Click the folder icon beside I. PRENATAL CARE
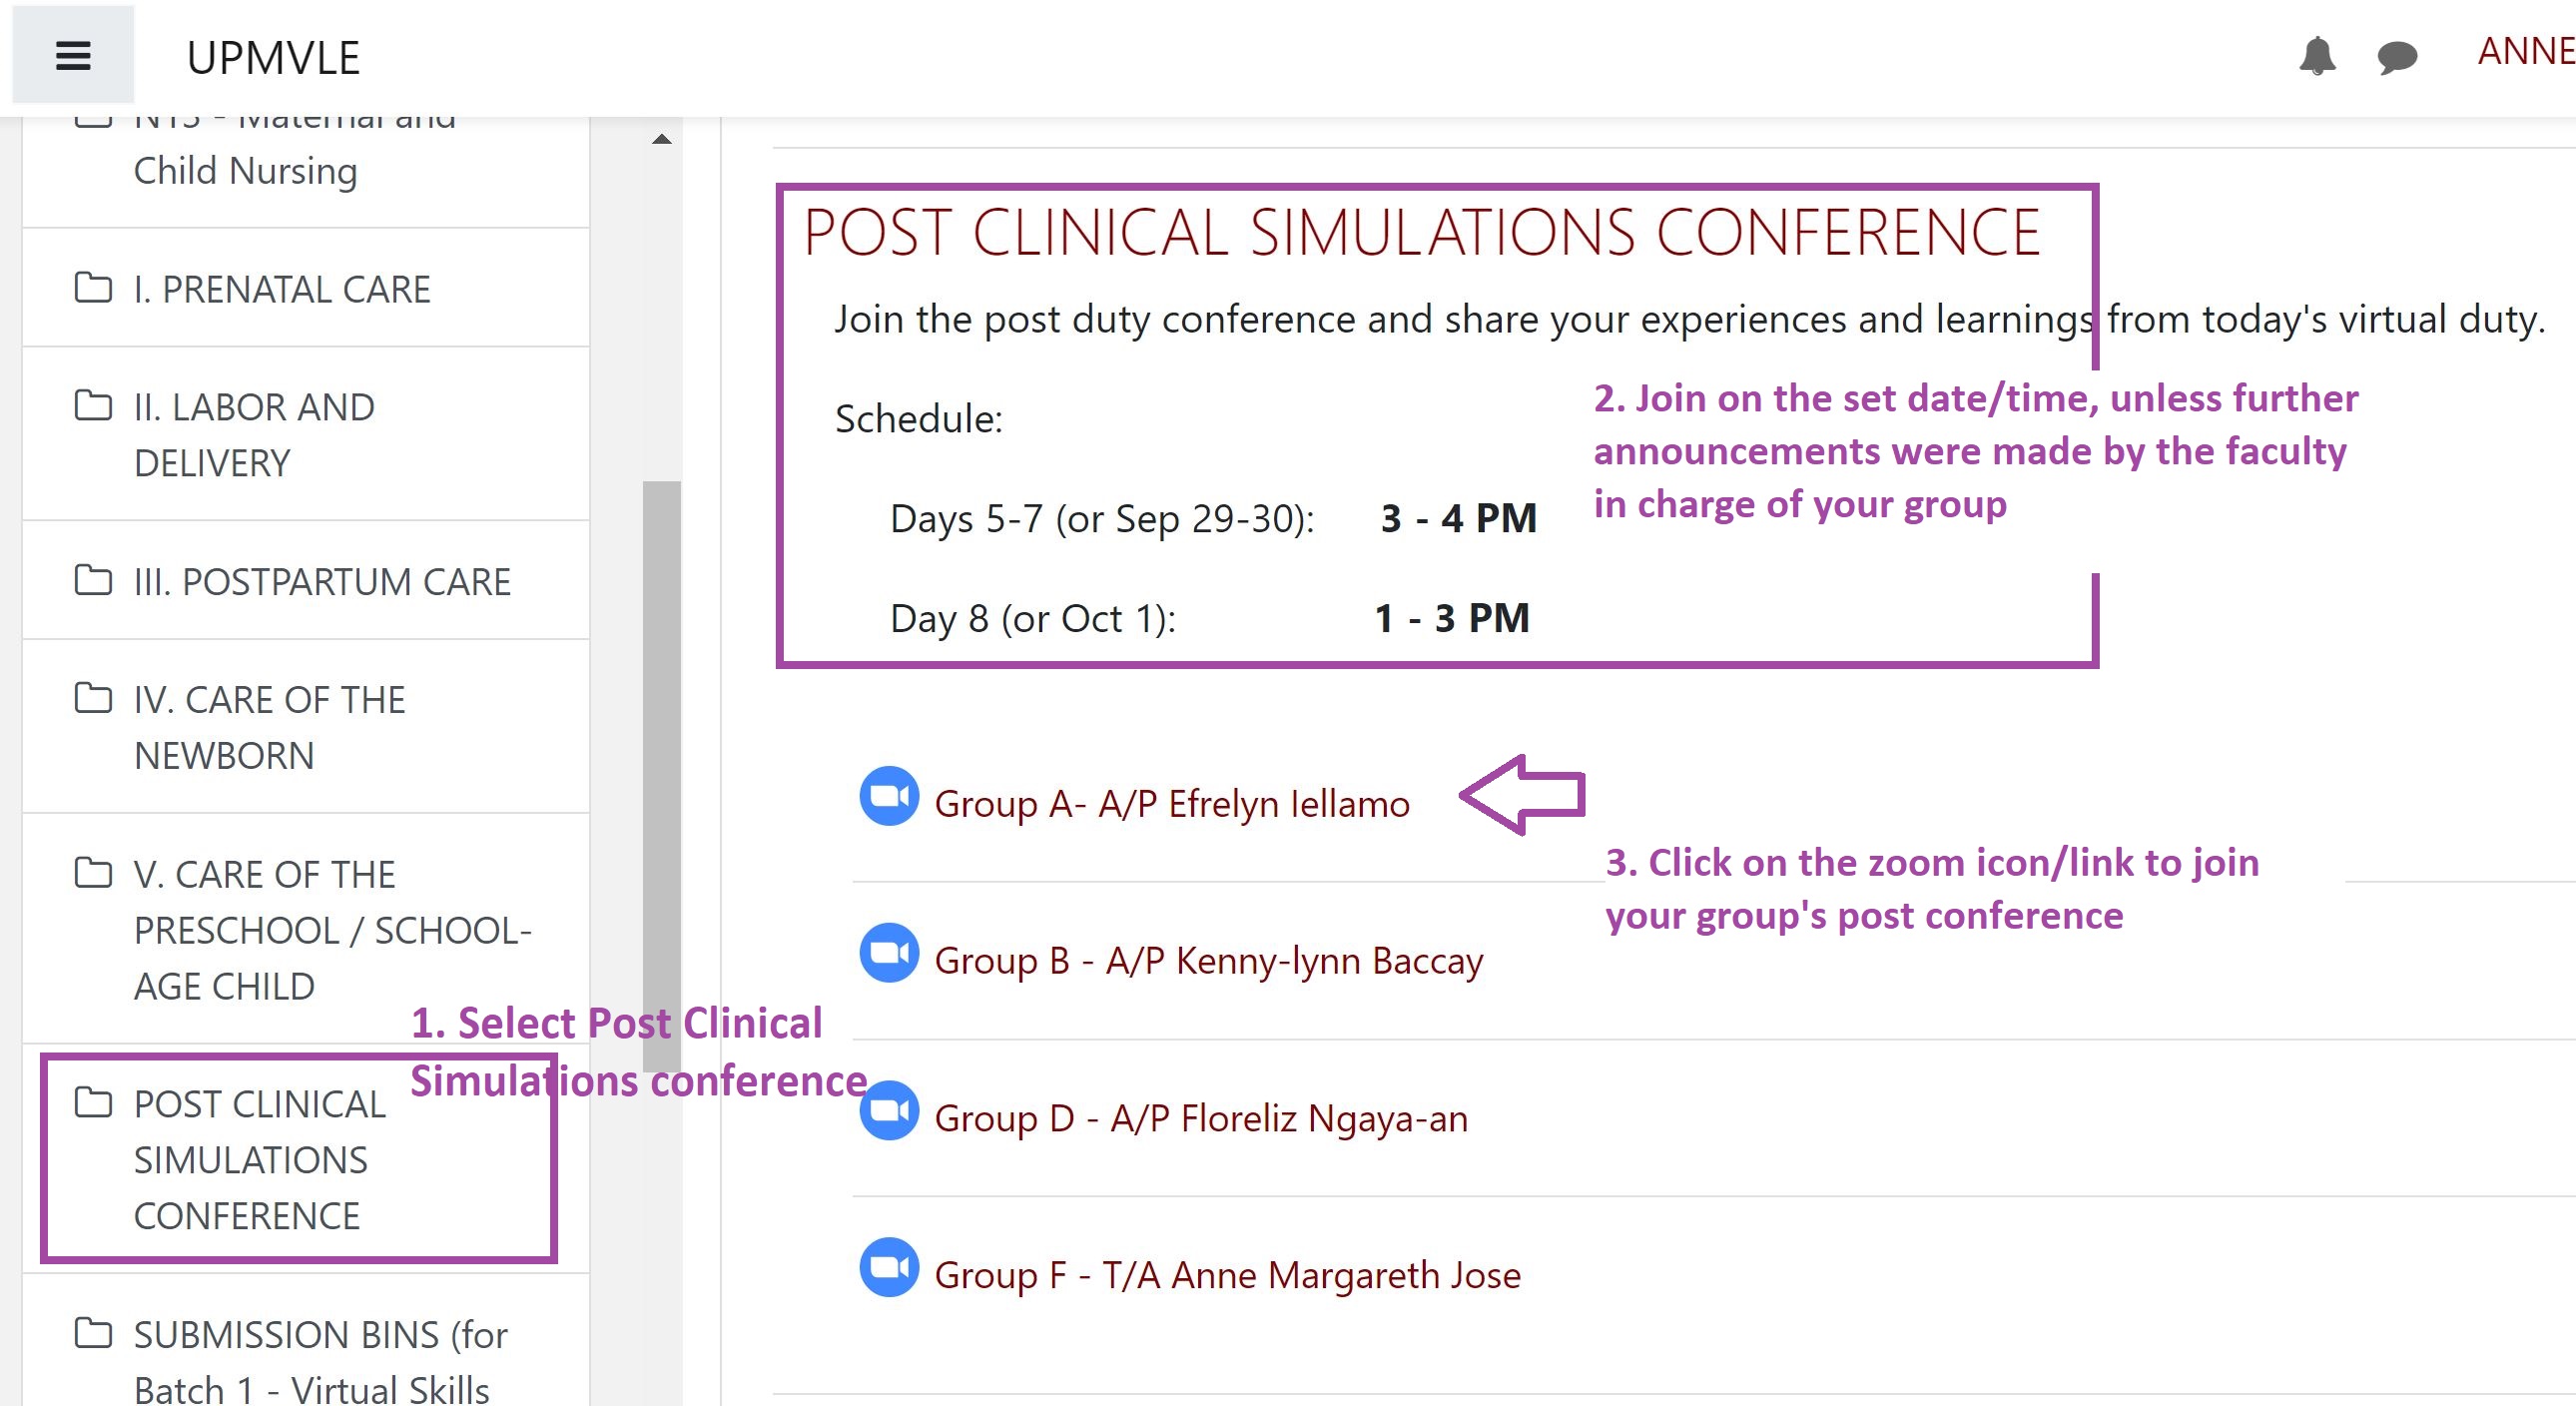Viewport: 2576px width, 1406px height. (x=93, y=287)
